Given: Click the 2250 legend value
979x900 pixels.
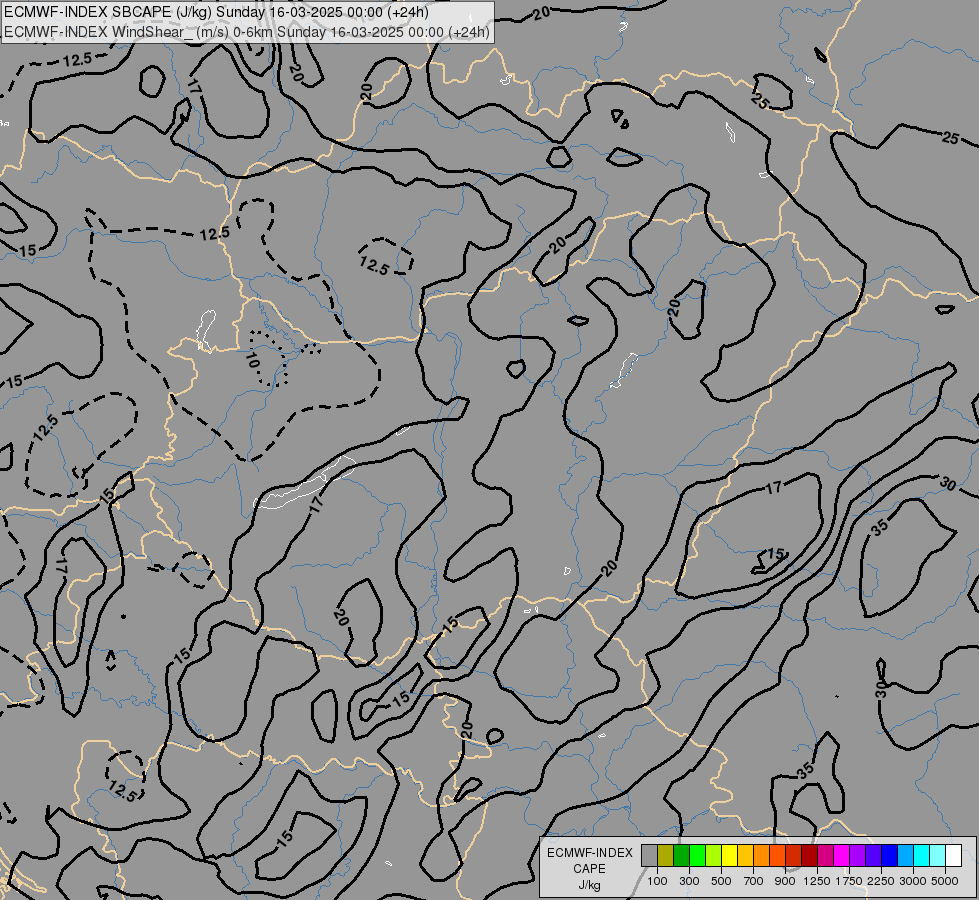Looking at the screenshot, I should pos(881,881).
